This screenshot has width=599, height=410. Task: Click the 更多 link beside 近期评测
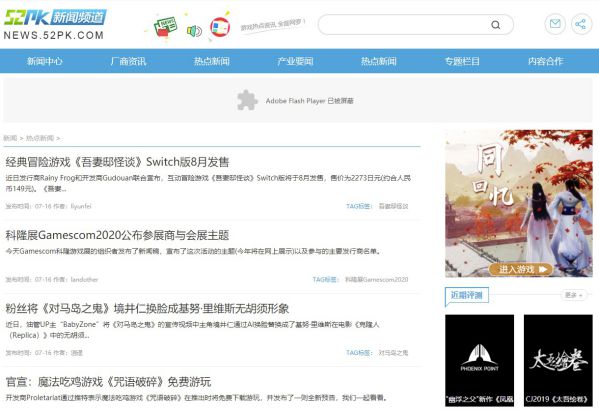click(573, 295)
